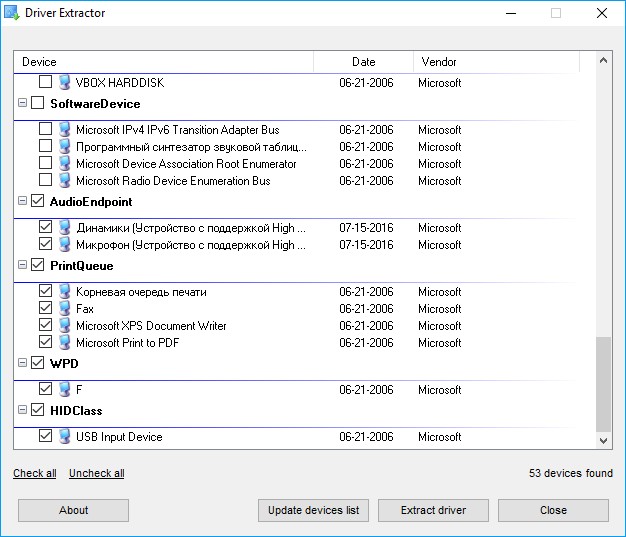This screenshot has height=537, width=626.
Task: Collapse the AudioEndpoint group
Action: (23, 201)
